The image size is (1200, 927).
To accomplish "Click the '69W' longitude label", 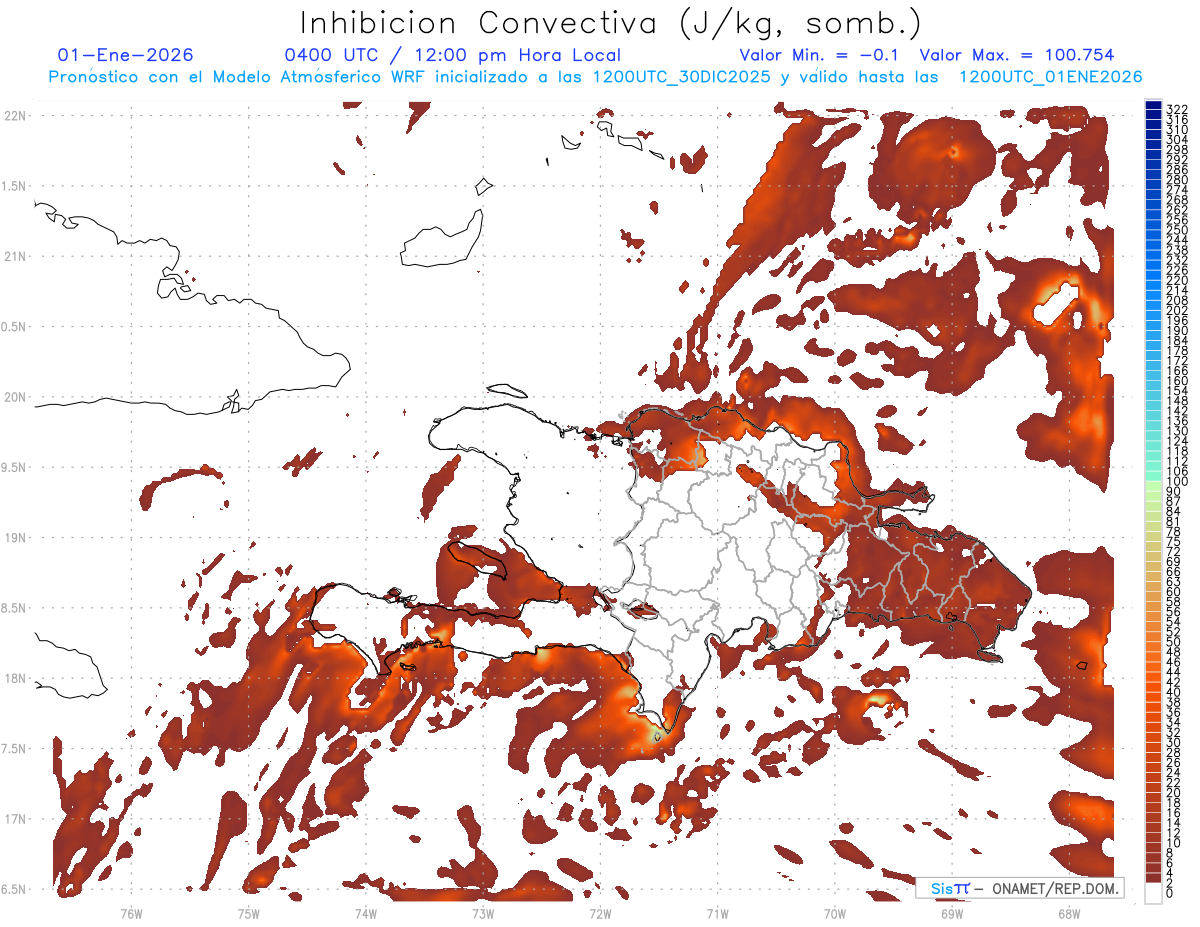I will point(951,913).
